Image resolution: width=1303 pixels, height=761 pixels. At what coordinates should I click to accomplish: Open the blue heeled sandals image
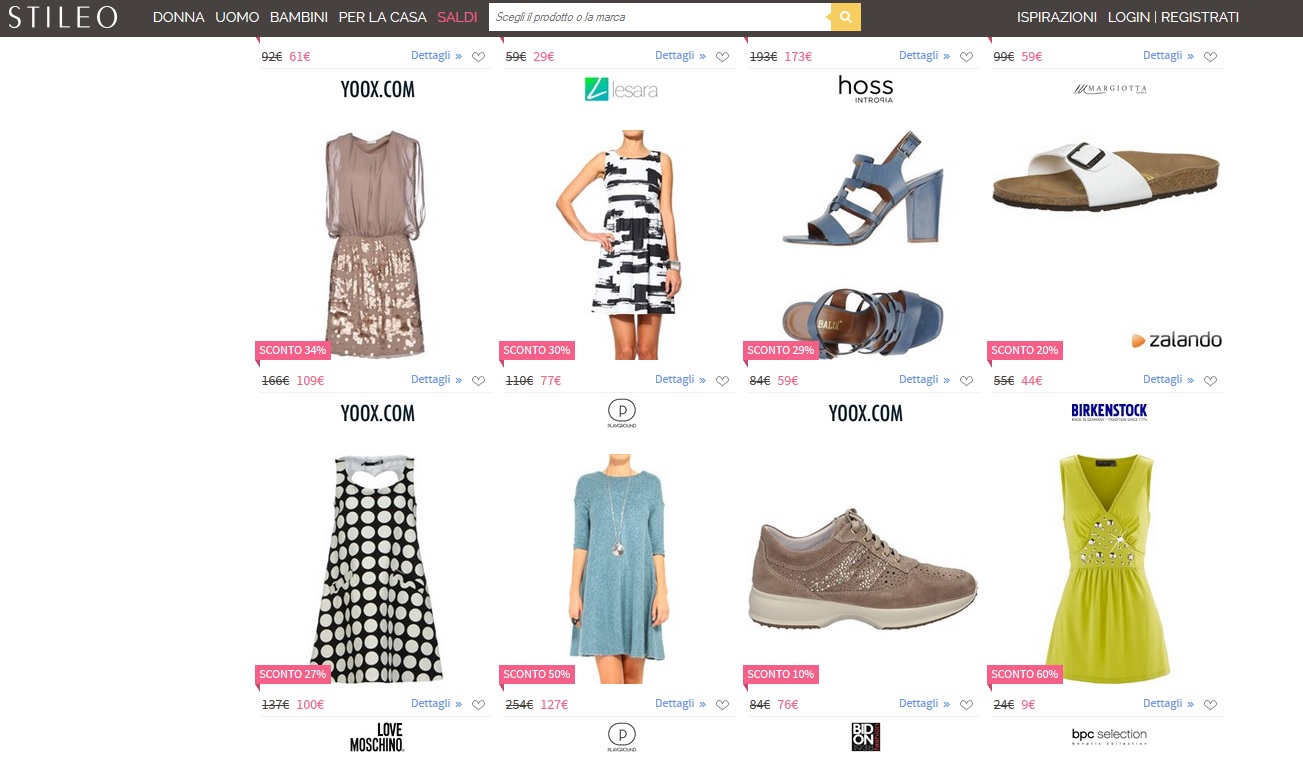pyautogui.click(x=864, y=243)
